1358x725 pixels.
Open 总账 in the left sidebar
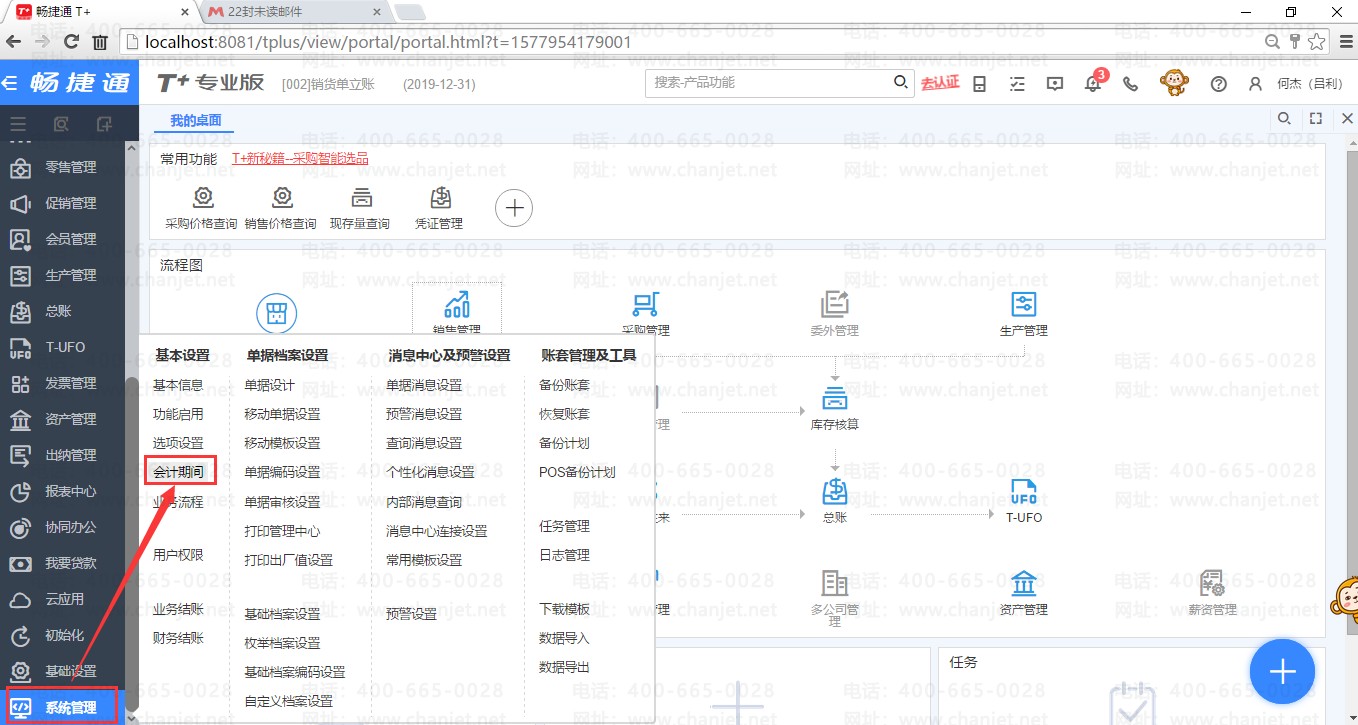tap(58, 311)
